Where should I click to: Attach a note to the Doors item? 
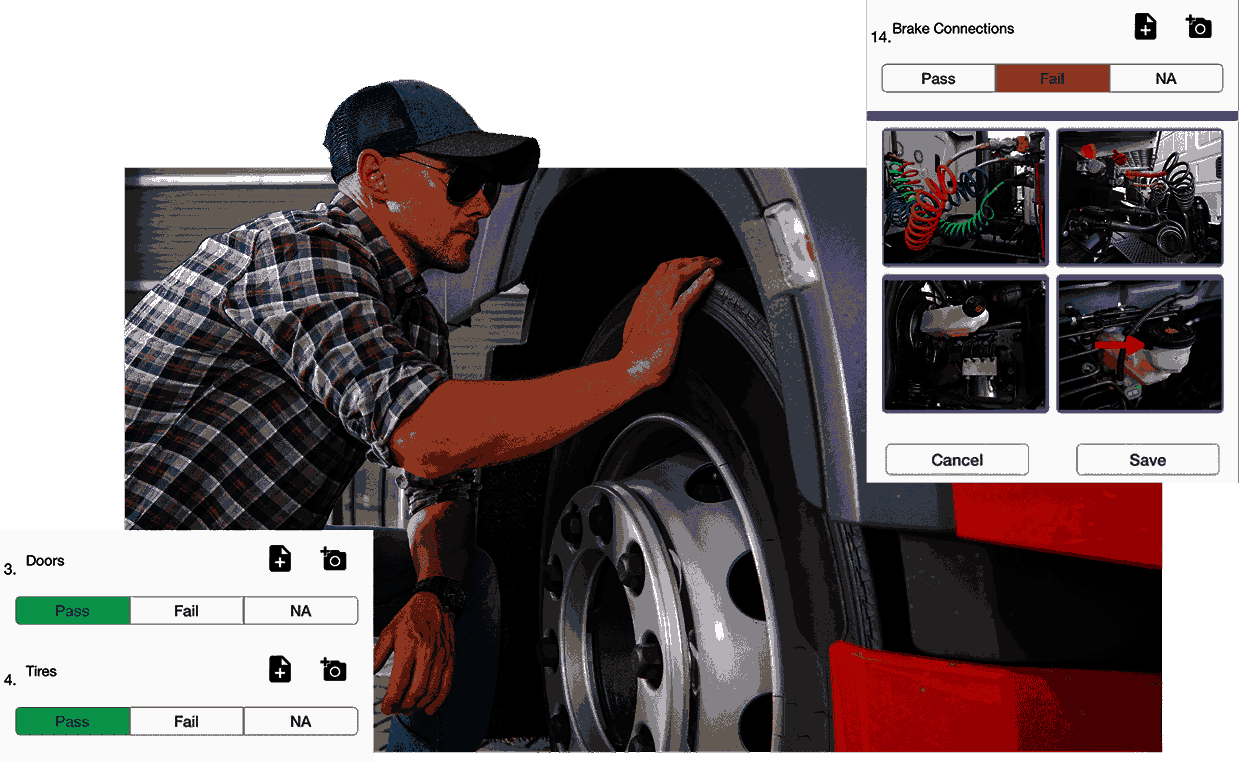(x=279, y=559)
